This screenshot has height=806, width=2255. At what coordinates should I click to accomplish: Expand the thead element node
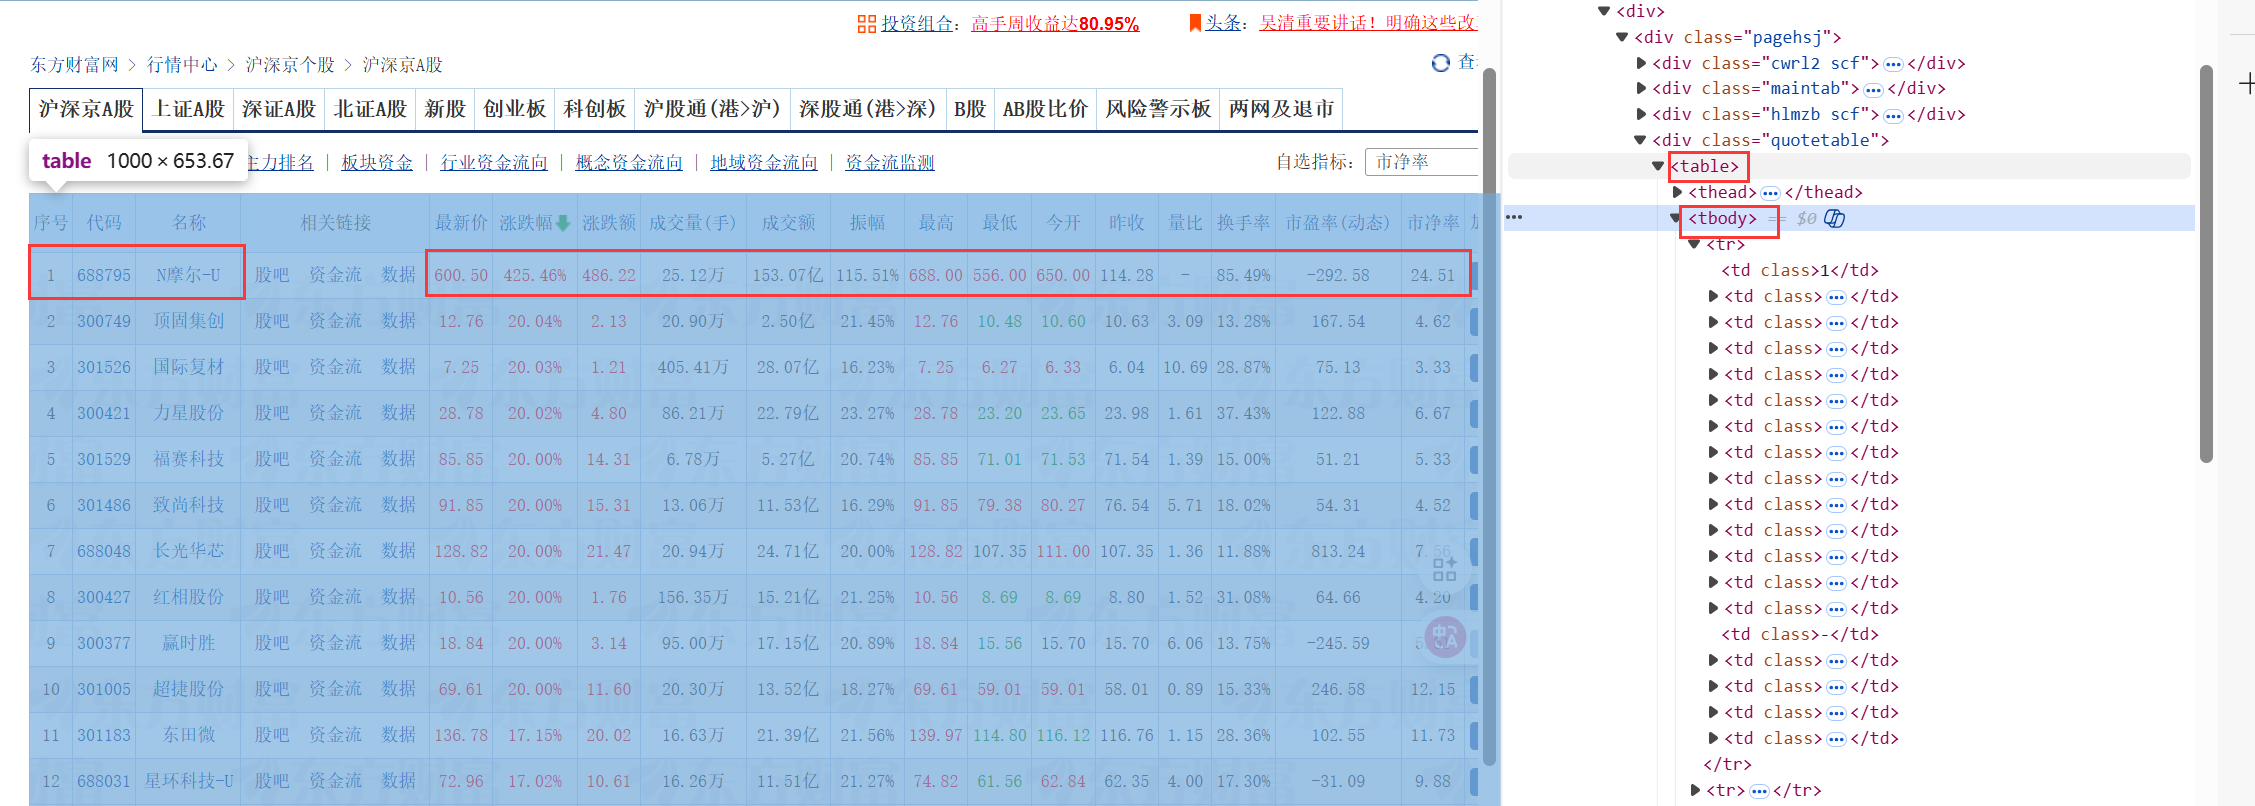pyautogui.click(x=1677, y=192)
